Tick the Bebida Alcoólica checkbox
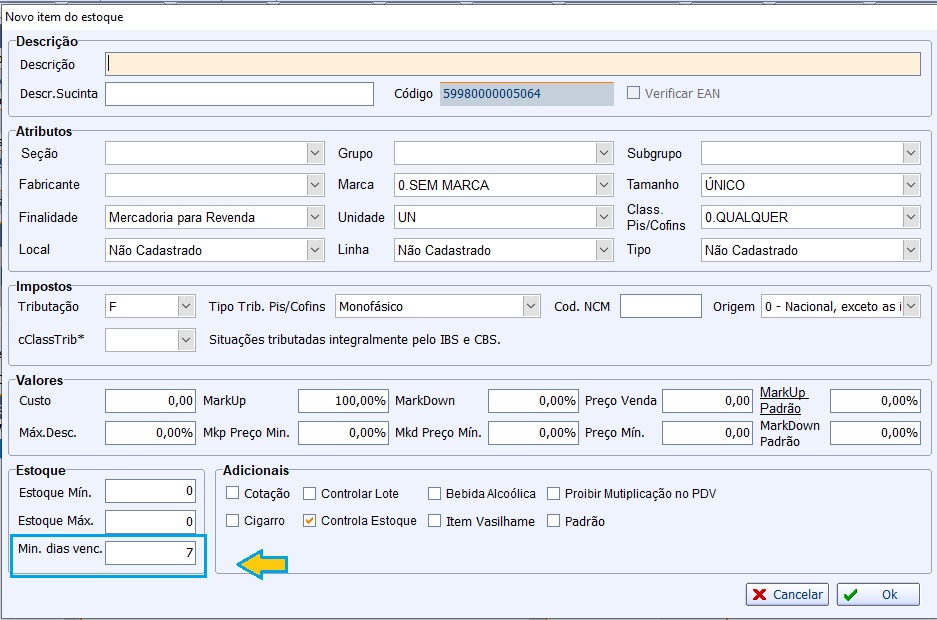Viewport: 937px width, 620px height. click(434, 493)
